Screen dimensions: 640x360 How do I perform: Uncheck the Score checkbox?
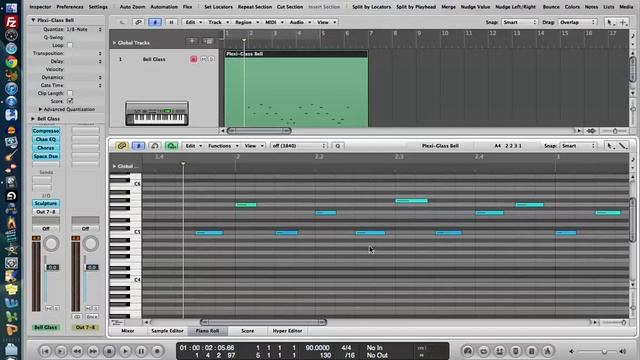70,101
